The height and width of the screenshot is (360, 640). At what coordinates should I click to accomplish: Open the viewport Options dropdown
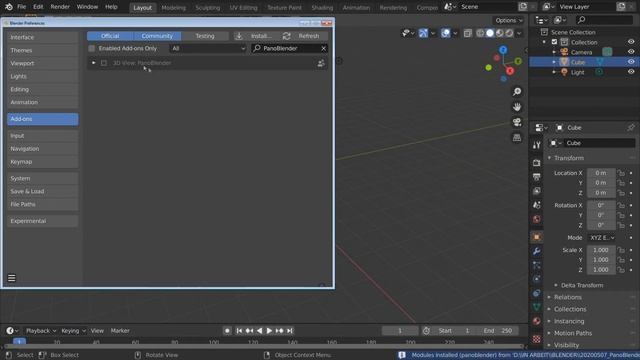tap(509, 20)
